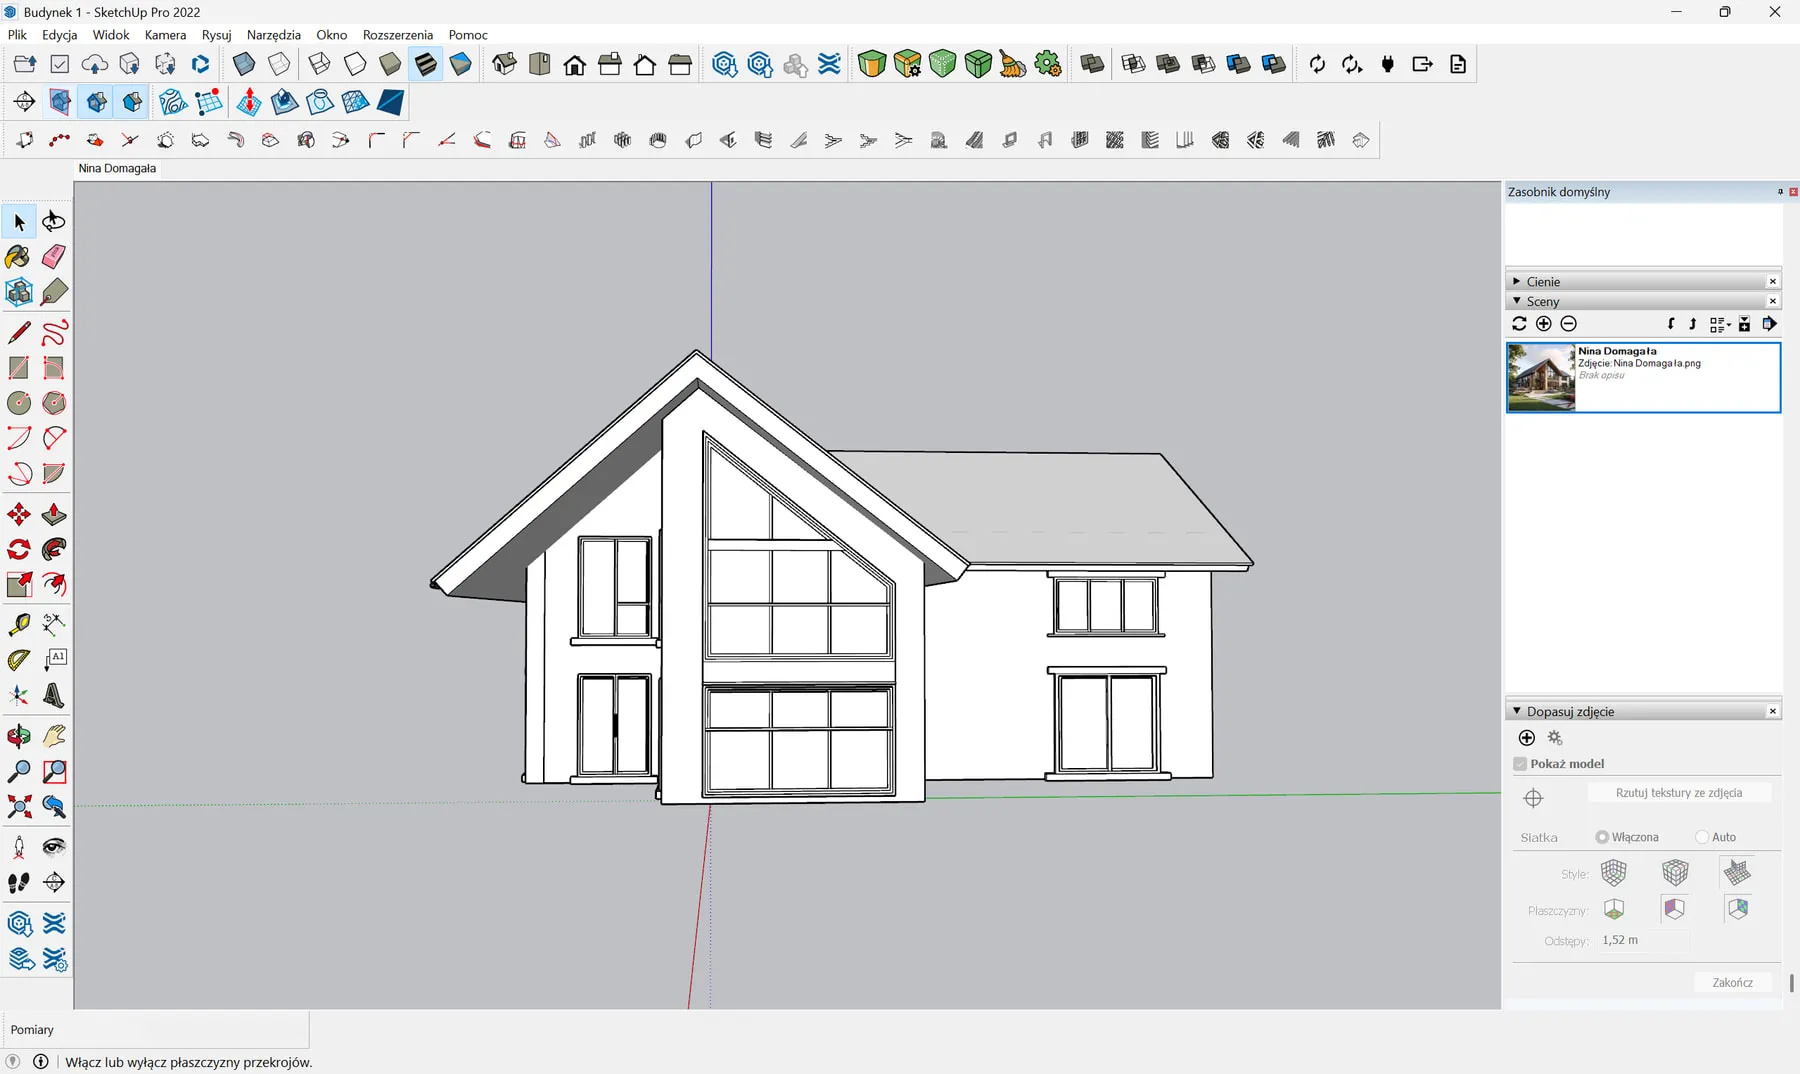Open the Rozszerzenia menu
This screenshot has width=1800, height=1074.
coord(398,35)
